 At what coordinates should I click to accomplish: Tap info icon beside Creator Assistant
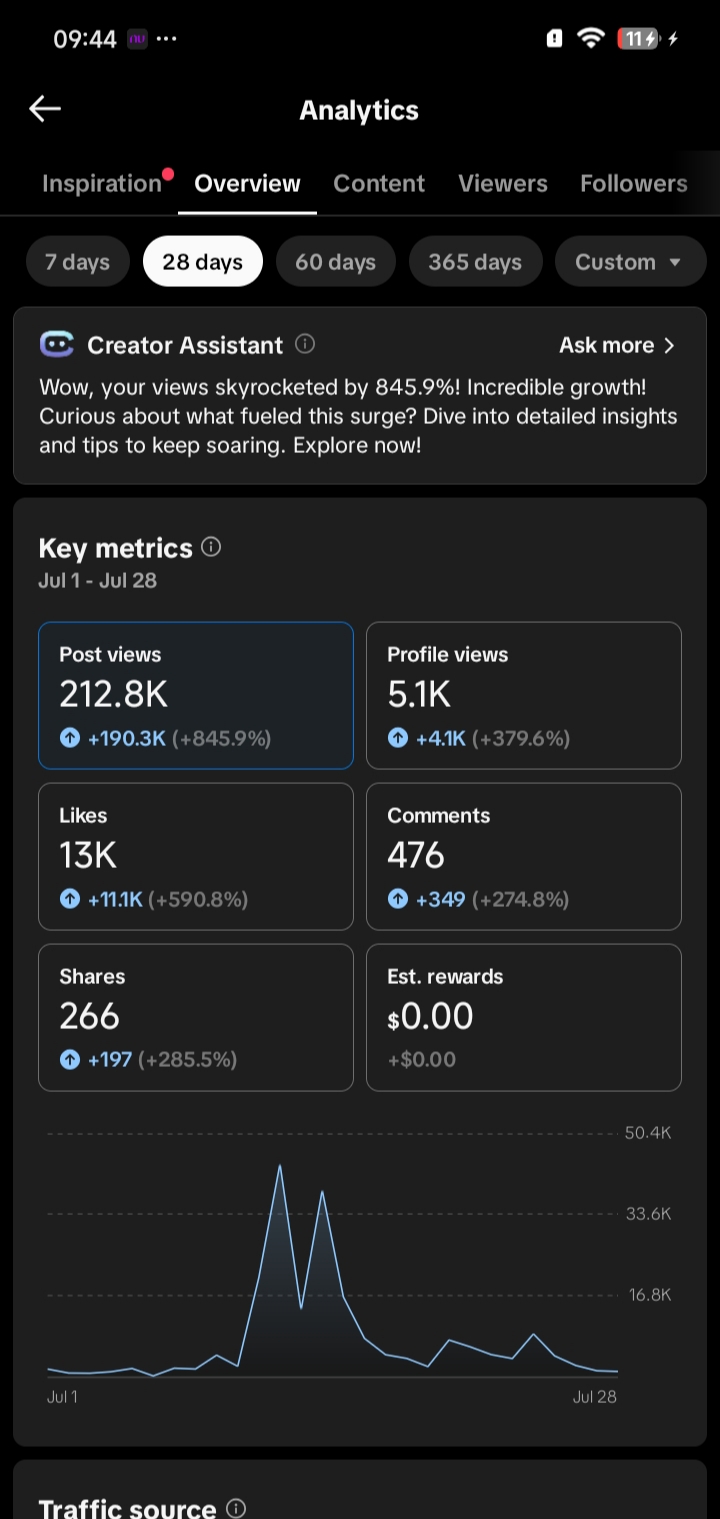tap(305, 344)
